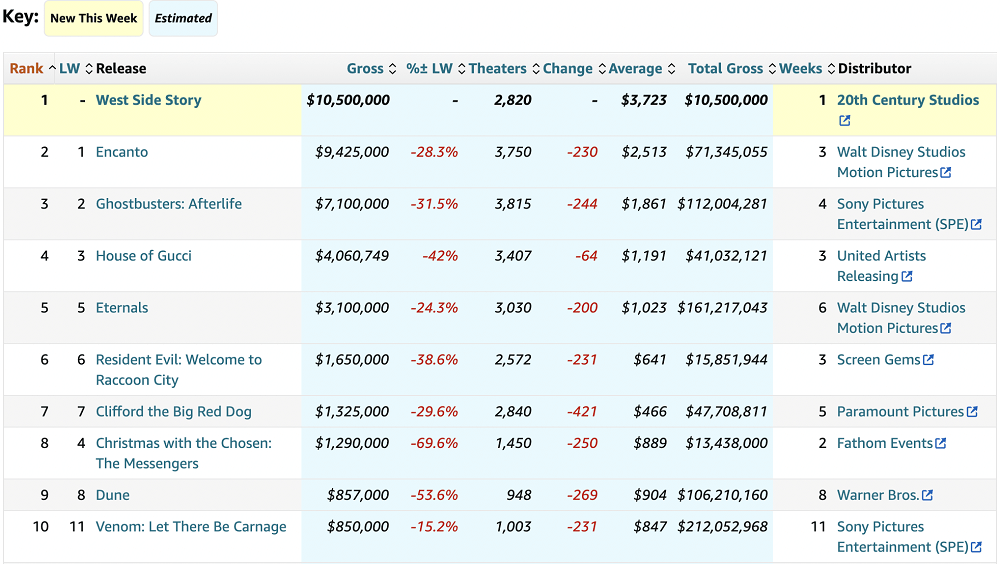Click external link icon beside United Artists Releasing
This screenshot has height=564, width=1000.
tap(907, 276)
